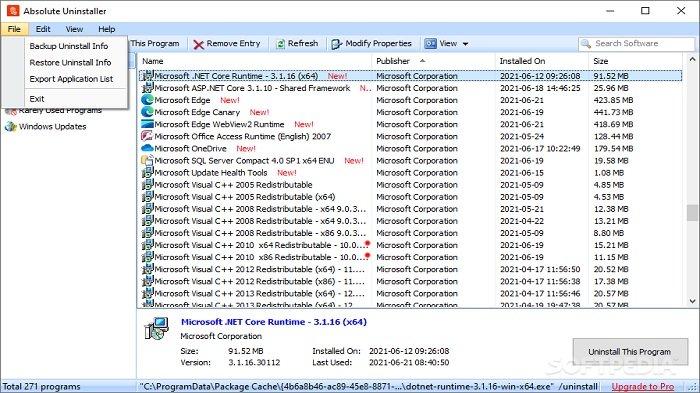Viewport: 700px width, 393px height.
Task: Choose Backup Uninstall Info from File menu
Action: [69, 46]
